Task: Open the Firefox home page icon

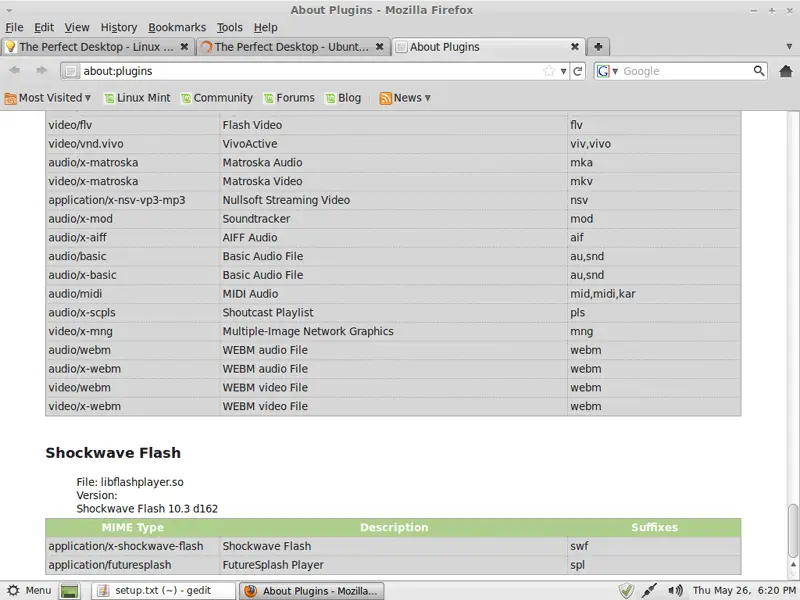Action: [786, 71]
